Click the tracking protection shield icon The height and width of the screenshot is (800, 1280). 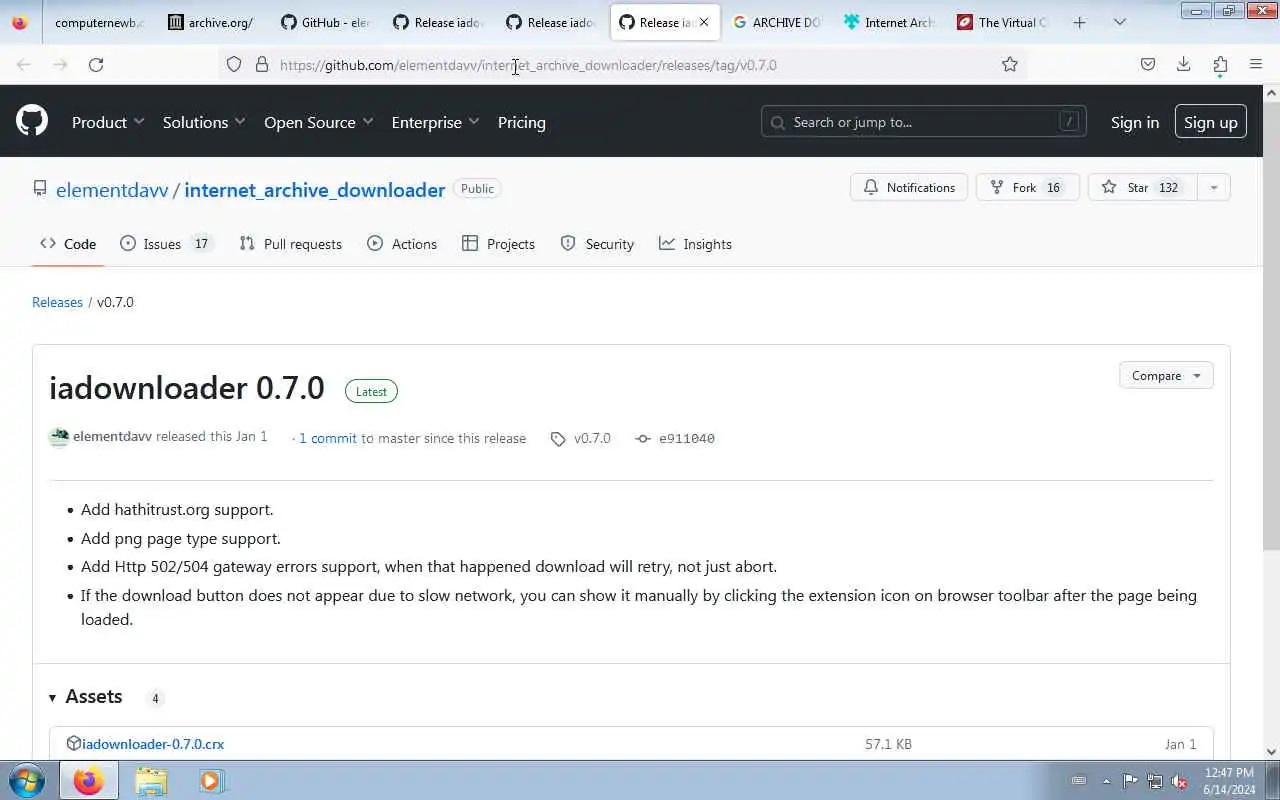click(x=234, y=65)
